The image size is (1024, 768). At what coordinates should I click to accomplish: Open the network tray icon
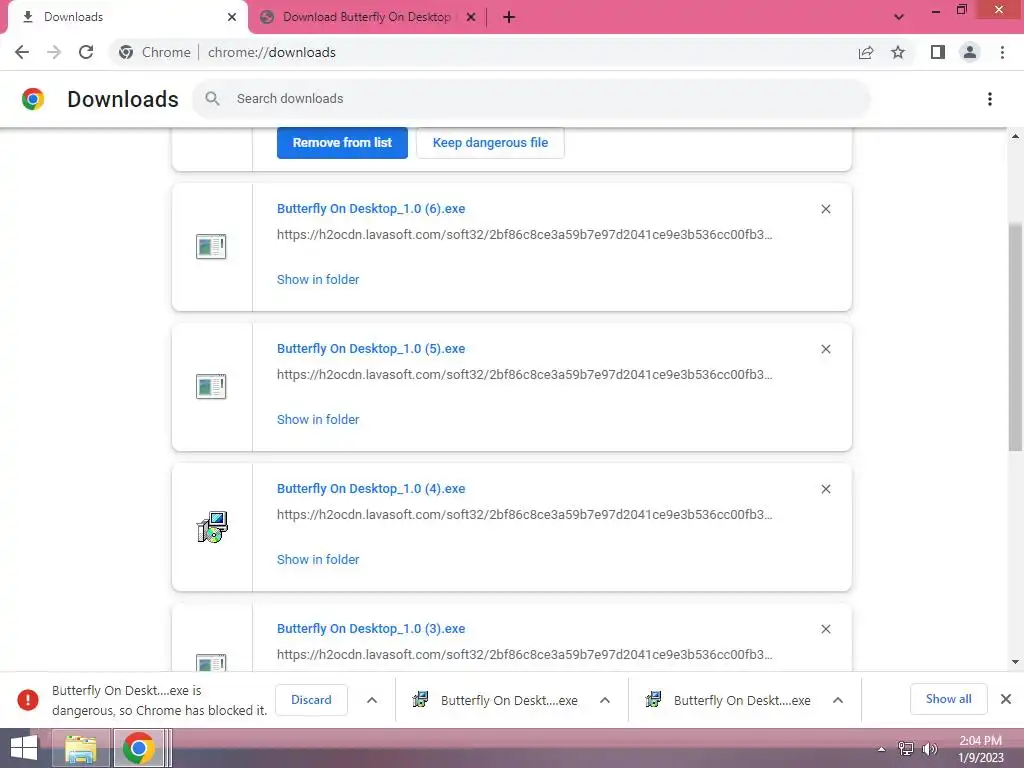(906, 749)
